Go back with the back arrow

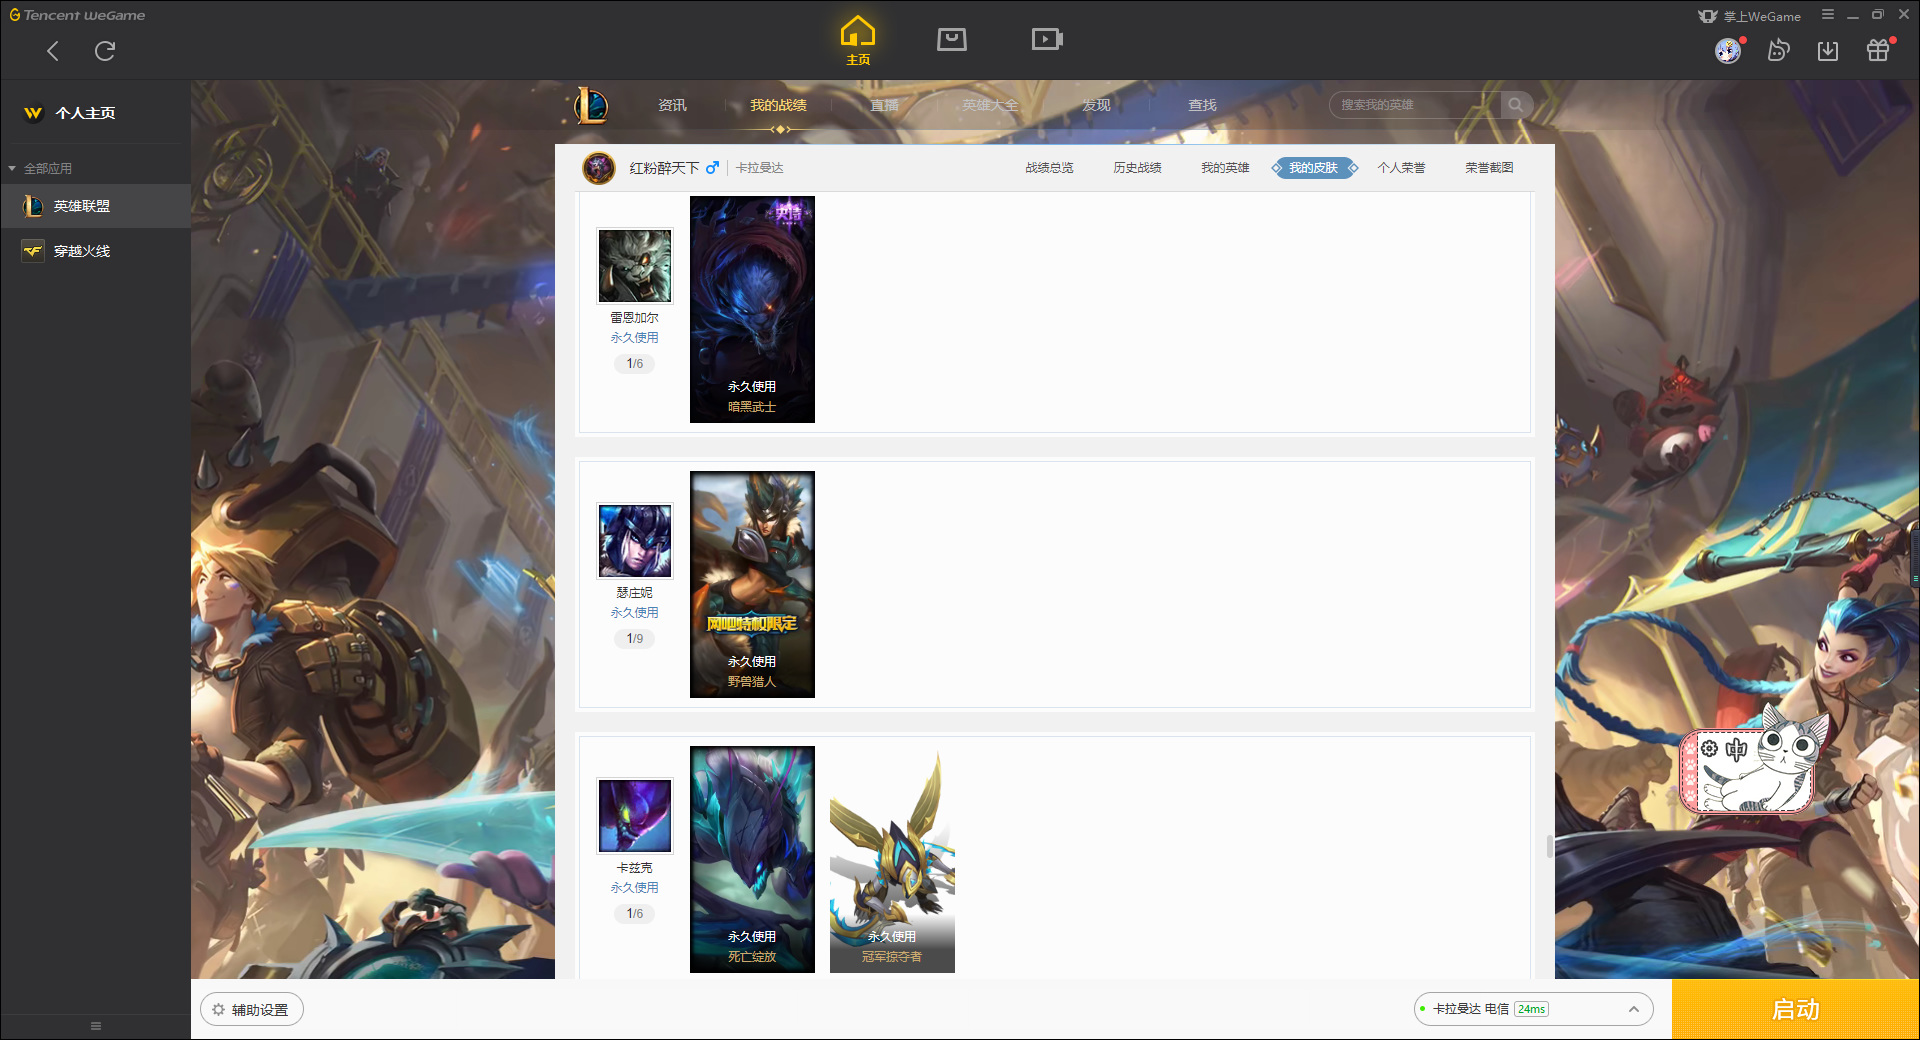pyautogui.click(x=53, y=51)
